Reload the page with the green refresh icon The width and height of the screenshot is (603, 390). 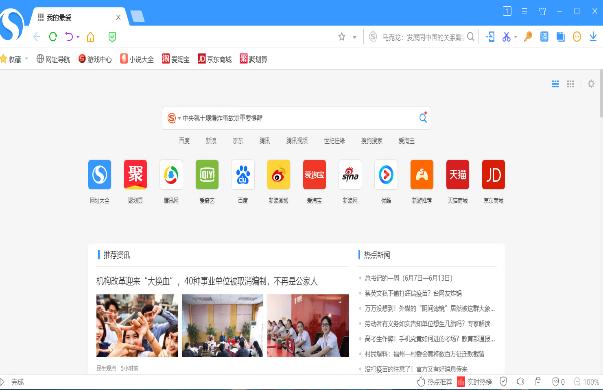pyautogui.click(x=53, y=37)
